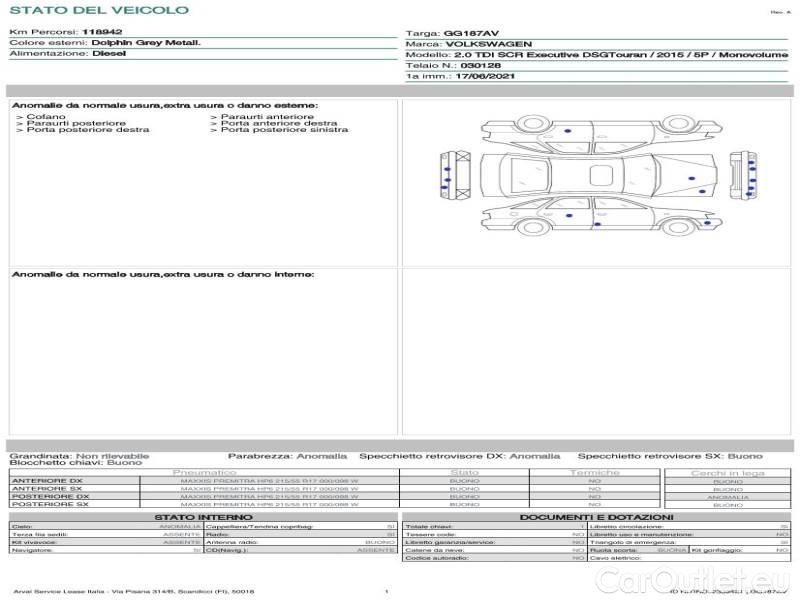Click the 'Cavo elettrico:' row label

click(615, 558)
